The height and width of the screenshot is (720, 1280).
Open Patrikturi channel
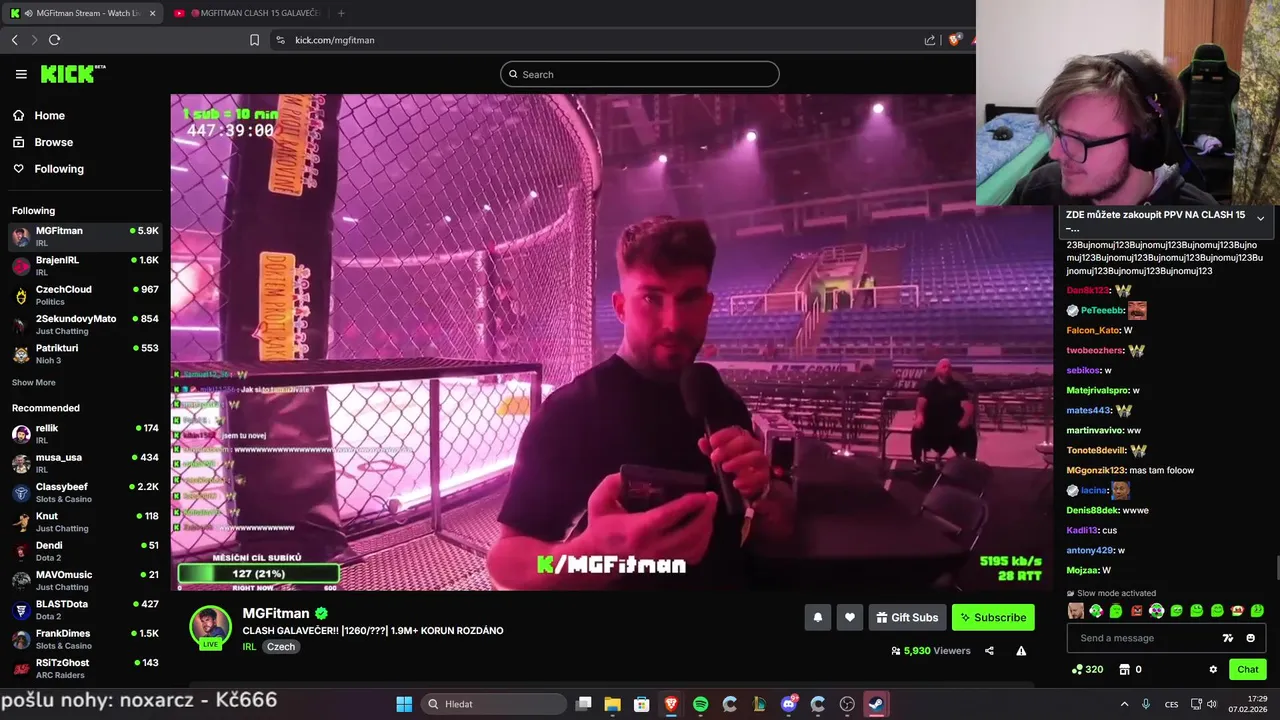point(85,353)
